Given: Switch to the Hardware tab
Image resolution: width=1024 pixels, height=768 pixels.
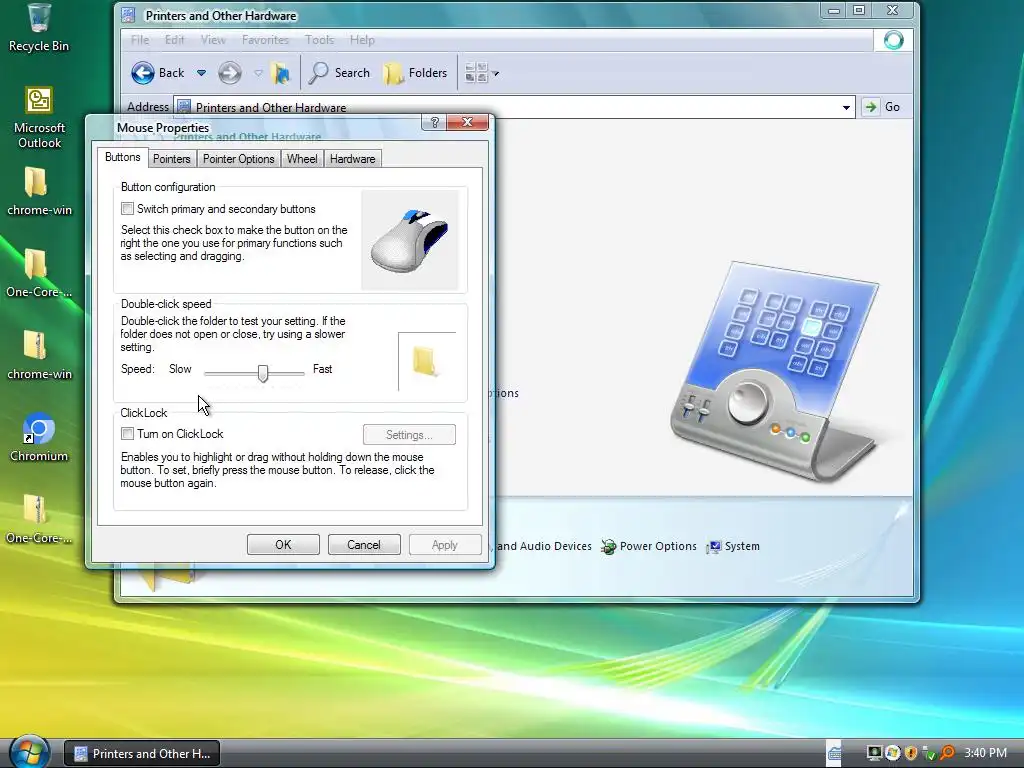Looking at the screenshot, I should coord(353,159).
